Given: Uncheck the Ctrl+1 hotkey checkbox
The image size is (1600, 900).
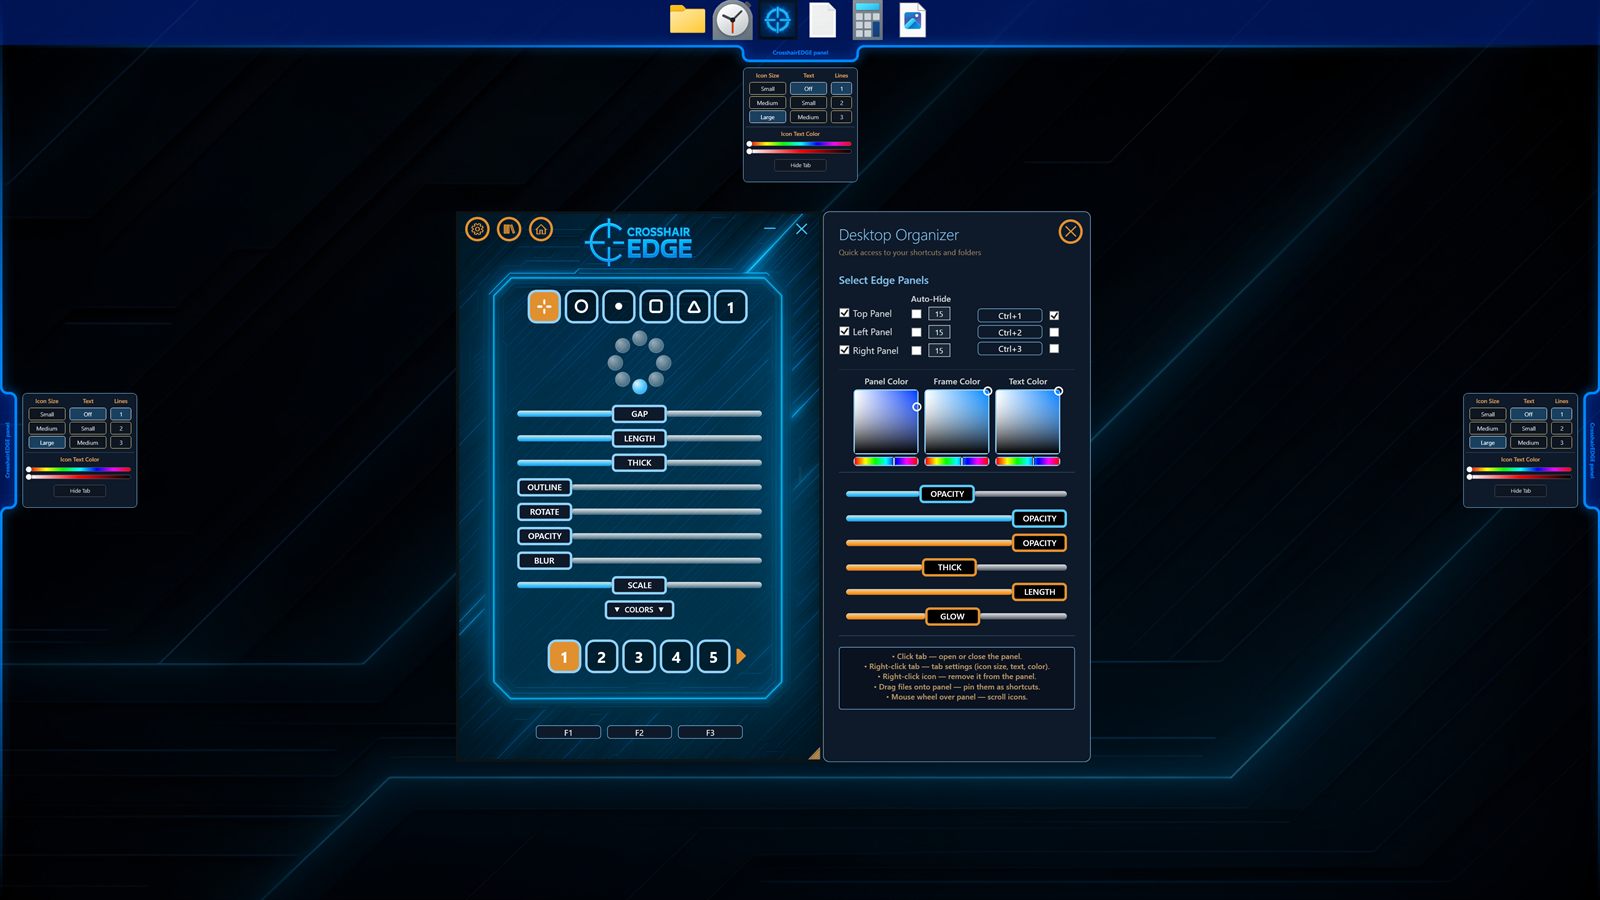Looking at the screenshot, I should click(1054, 315).
